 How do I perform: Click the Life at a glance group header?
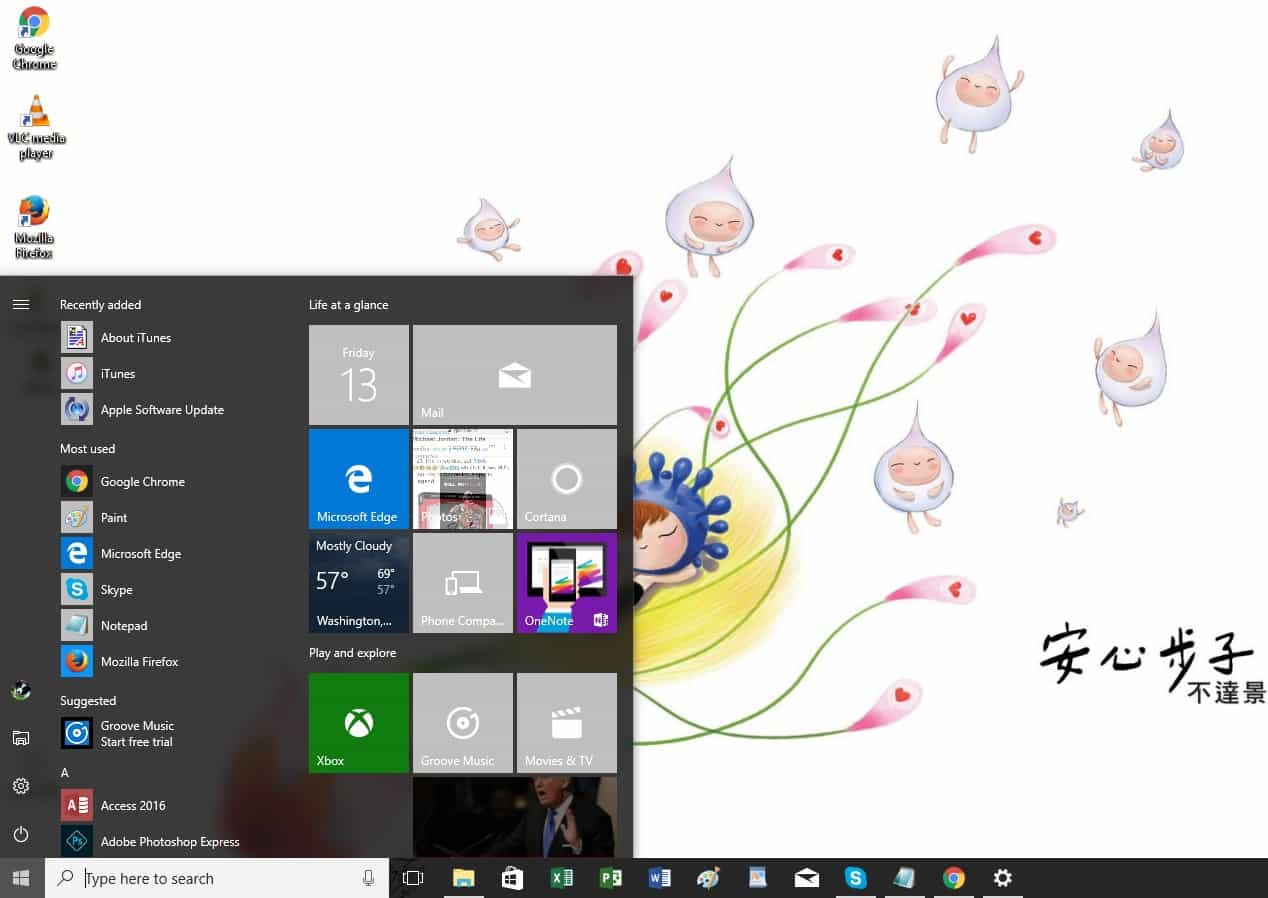pyautogui.click(x=348, y=305)
